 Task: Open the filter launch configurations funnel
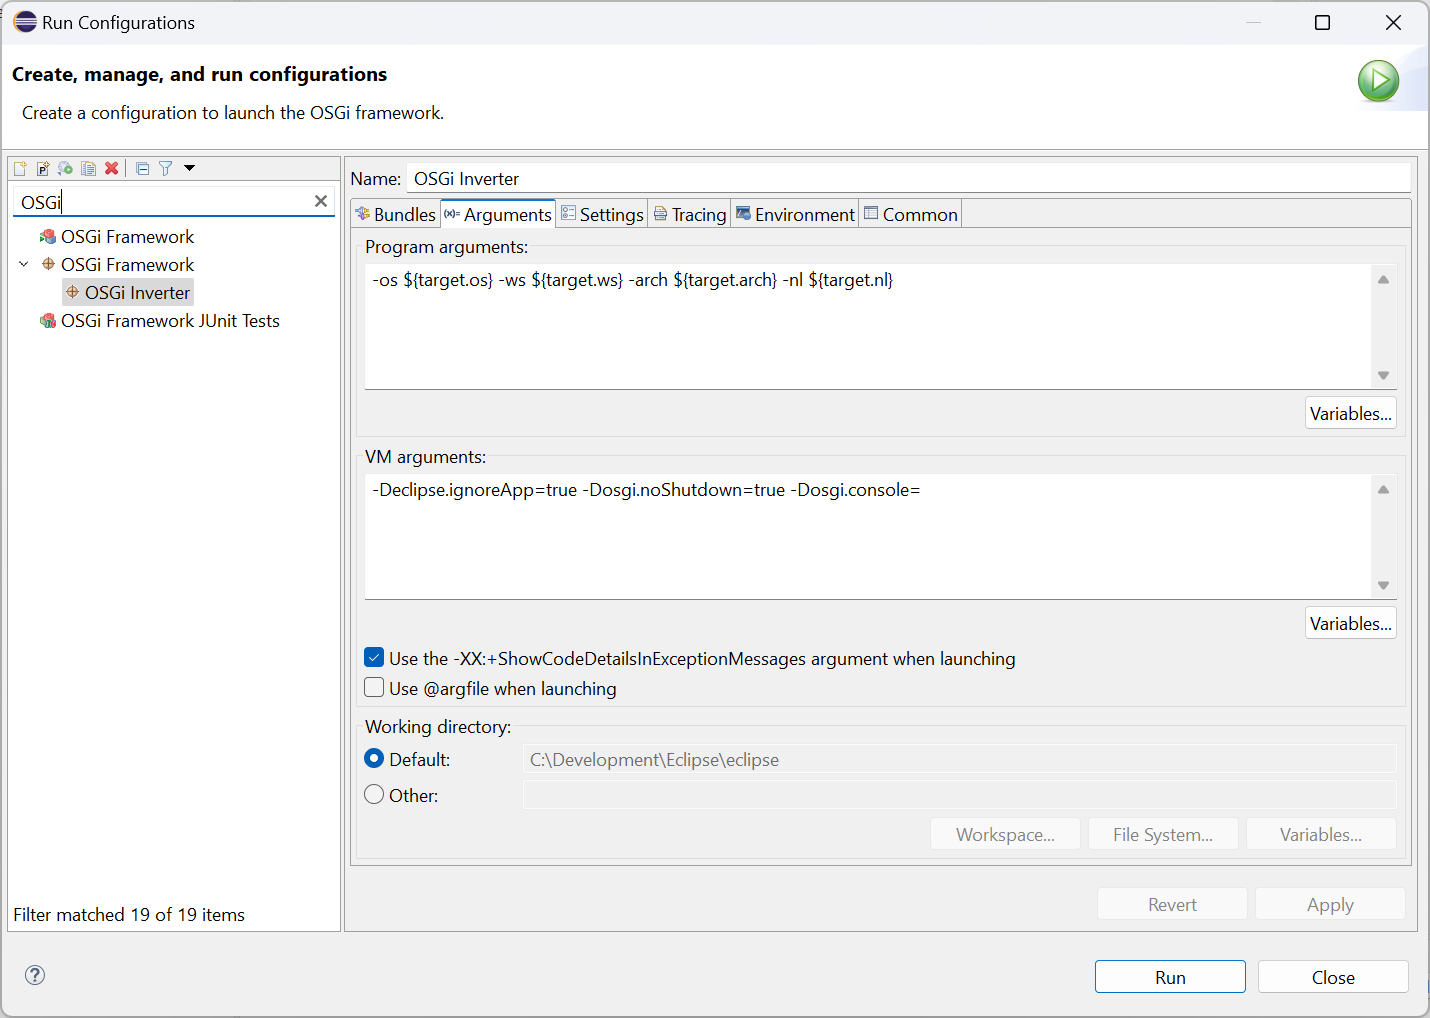click(166, 168)
